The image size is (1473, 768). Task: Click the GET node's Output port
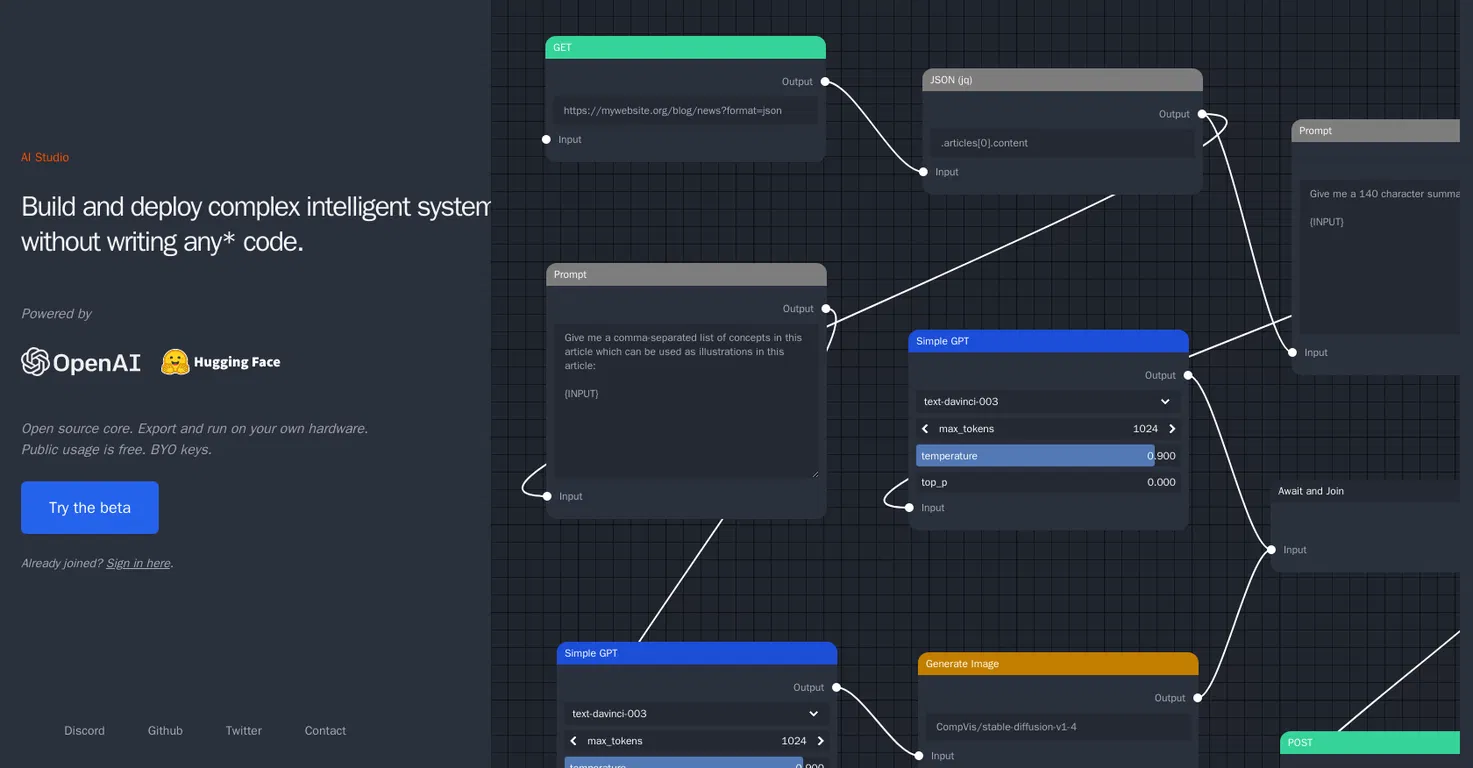pyautogui.click(x=825, y=82)
